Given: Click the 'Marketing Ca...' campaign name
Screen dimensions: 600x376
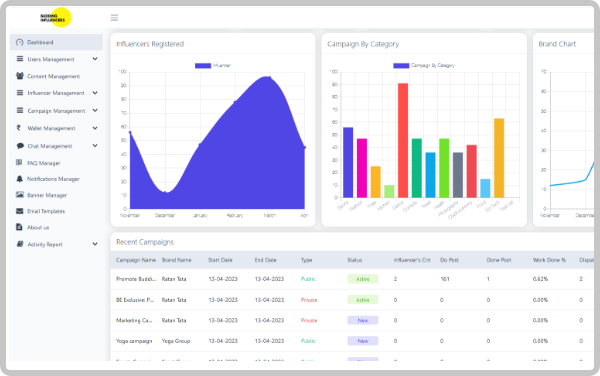Looking at the screenshot, I should point(134,320).
